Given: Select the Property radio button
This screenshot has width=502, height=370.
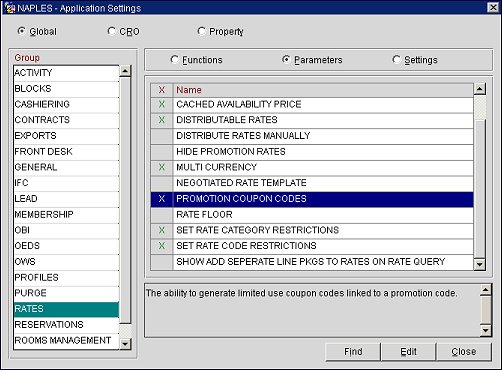Looking at the screenshot, I should (201, 31).
